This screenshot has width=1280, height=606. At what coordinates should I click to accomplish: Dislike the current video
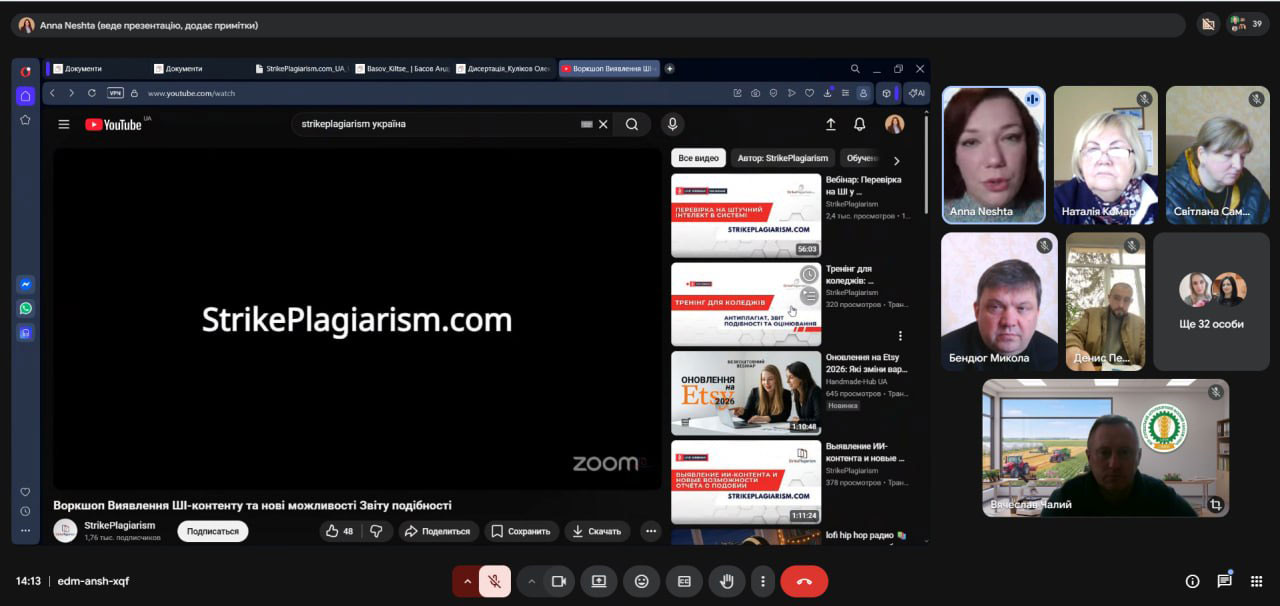coord(376,531)
